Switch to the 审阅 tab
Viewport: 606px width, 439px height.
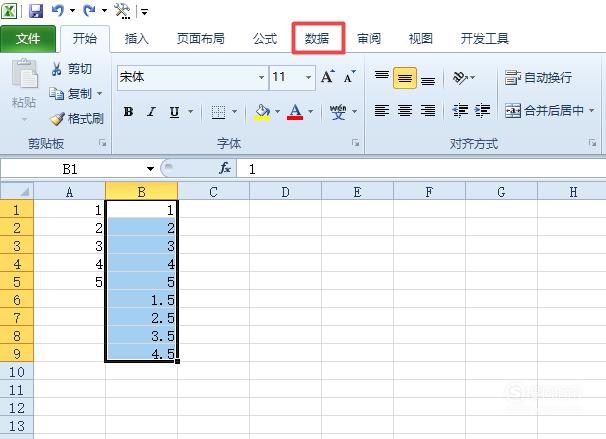tap(369, 39)
